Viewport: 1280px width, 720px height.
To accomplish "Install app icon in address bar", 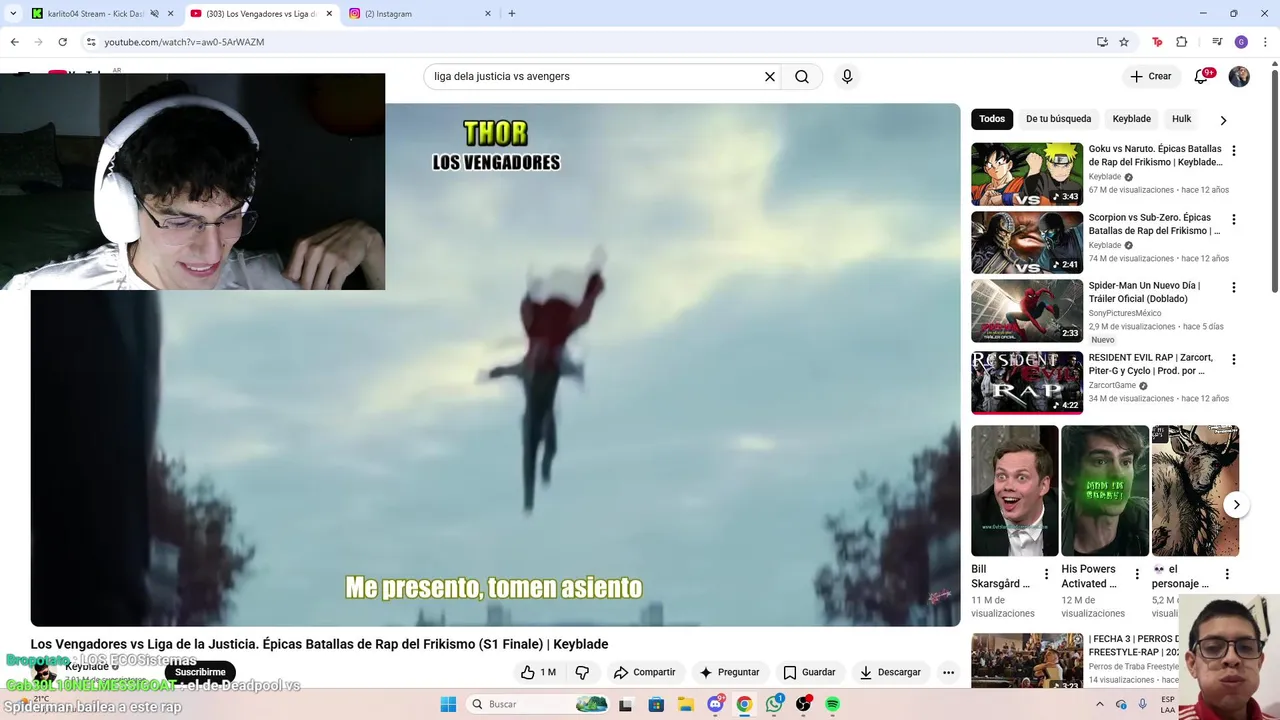I will pyautogui.click(x=1102, y=42).
